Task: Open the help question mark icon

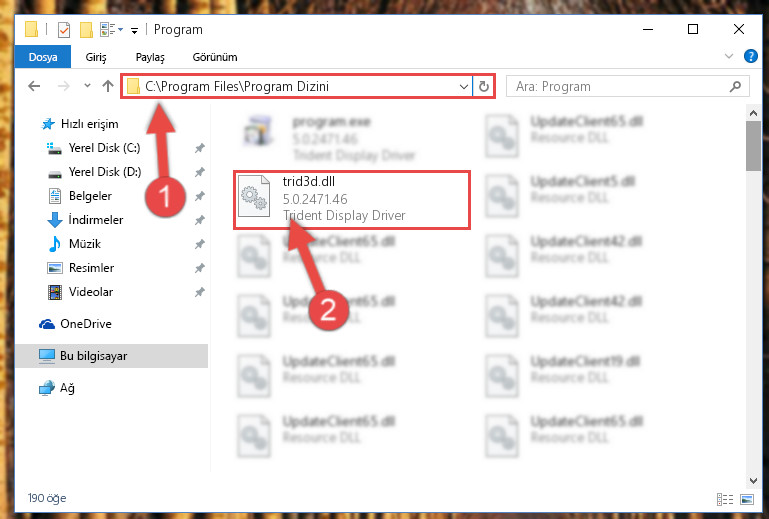Action: point(750,56)
